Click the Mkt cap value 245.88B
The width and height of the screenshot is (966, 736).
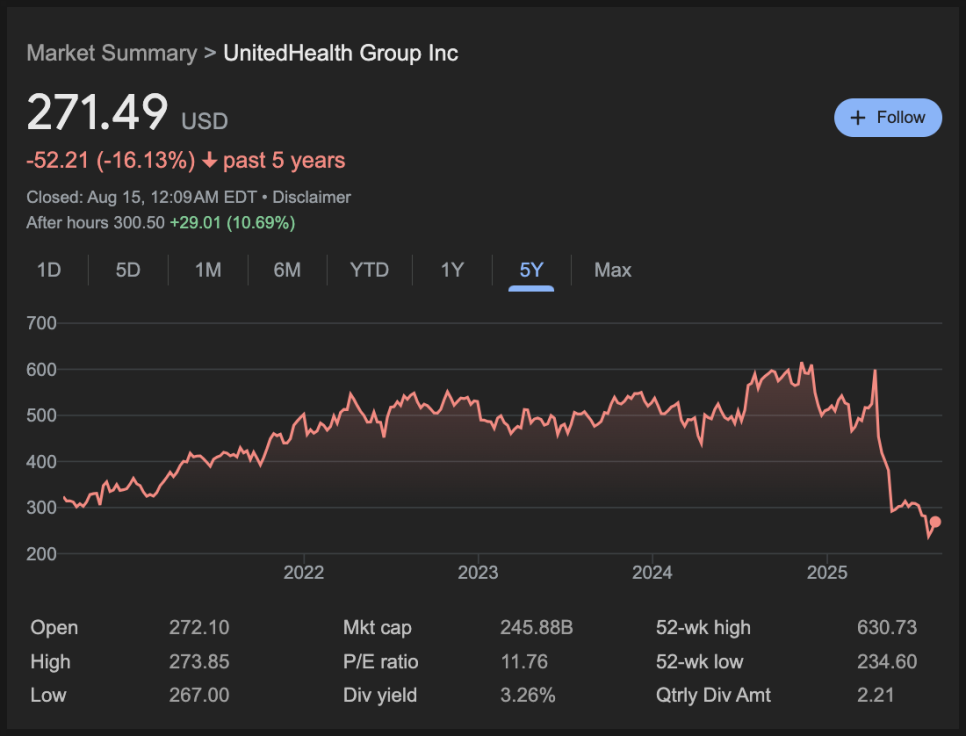point(537,628)
